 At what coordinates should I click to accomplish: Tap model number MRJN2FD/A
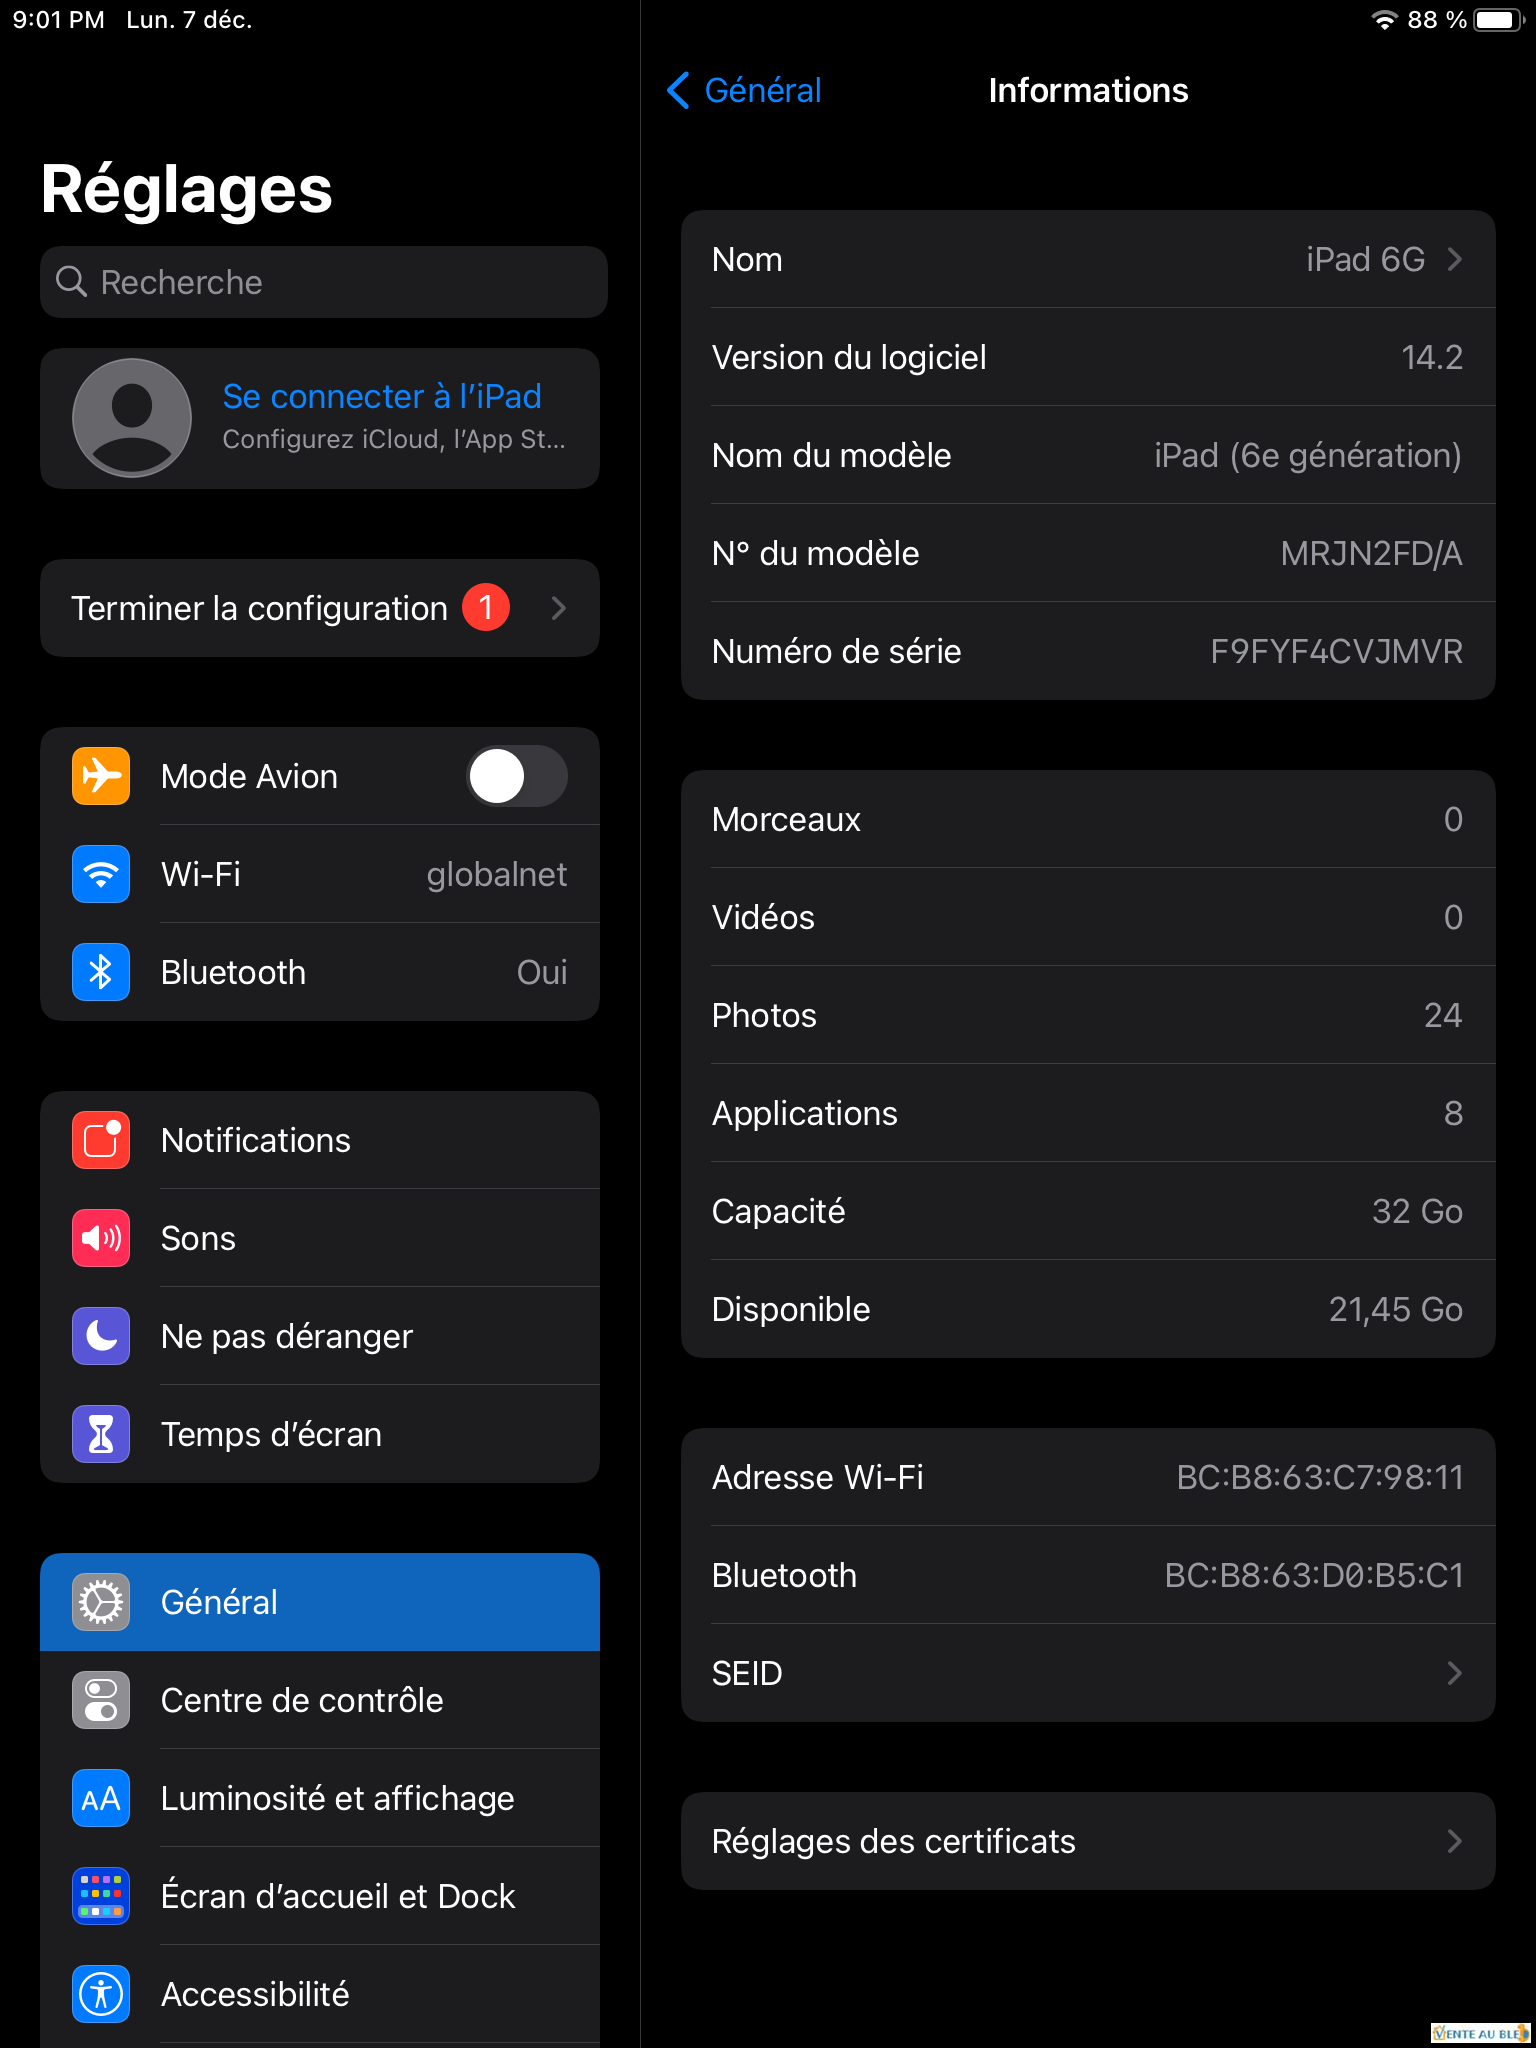[x=1371, y=553]
